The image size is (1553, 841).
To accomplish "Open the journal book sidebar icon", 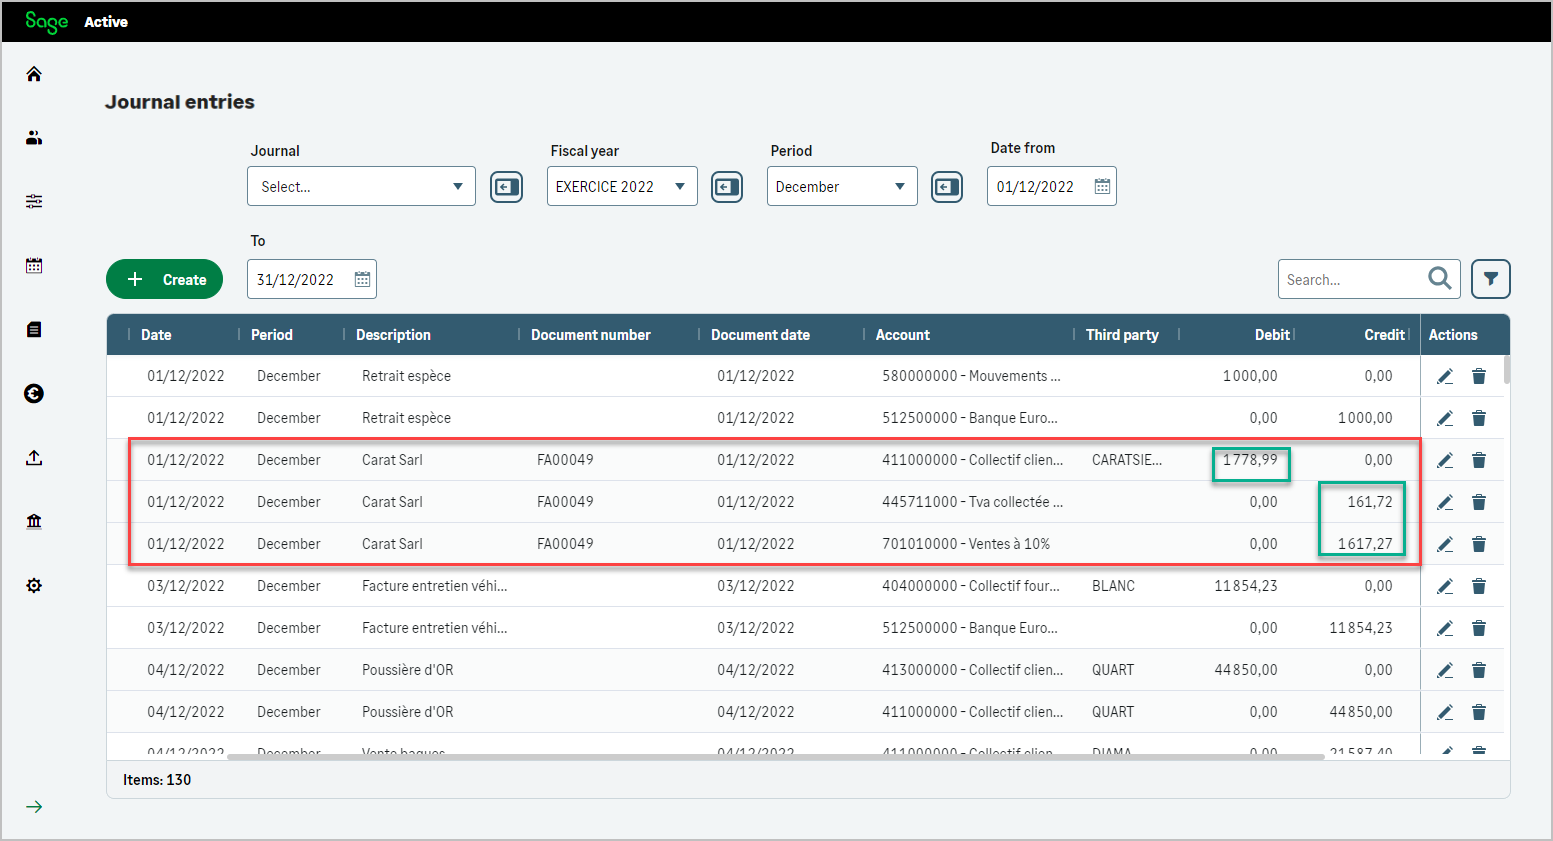I will click(x=34, y=330).
